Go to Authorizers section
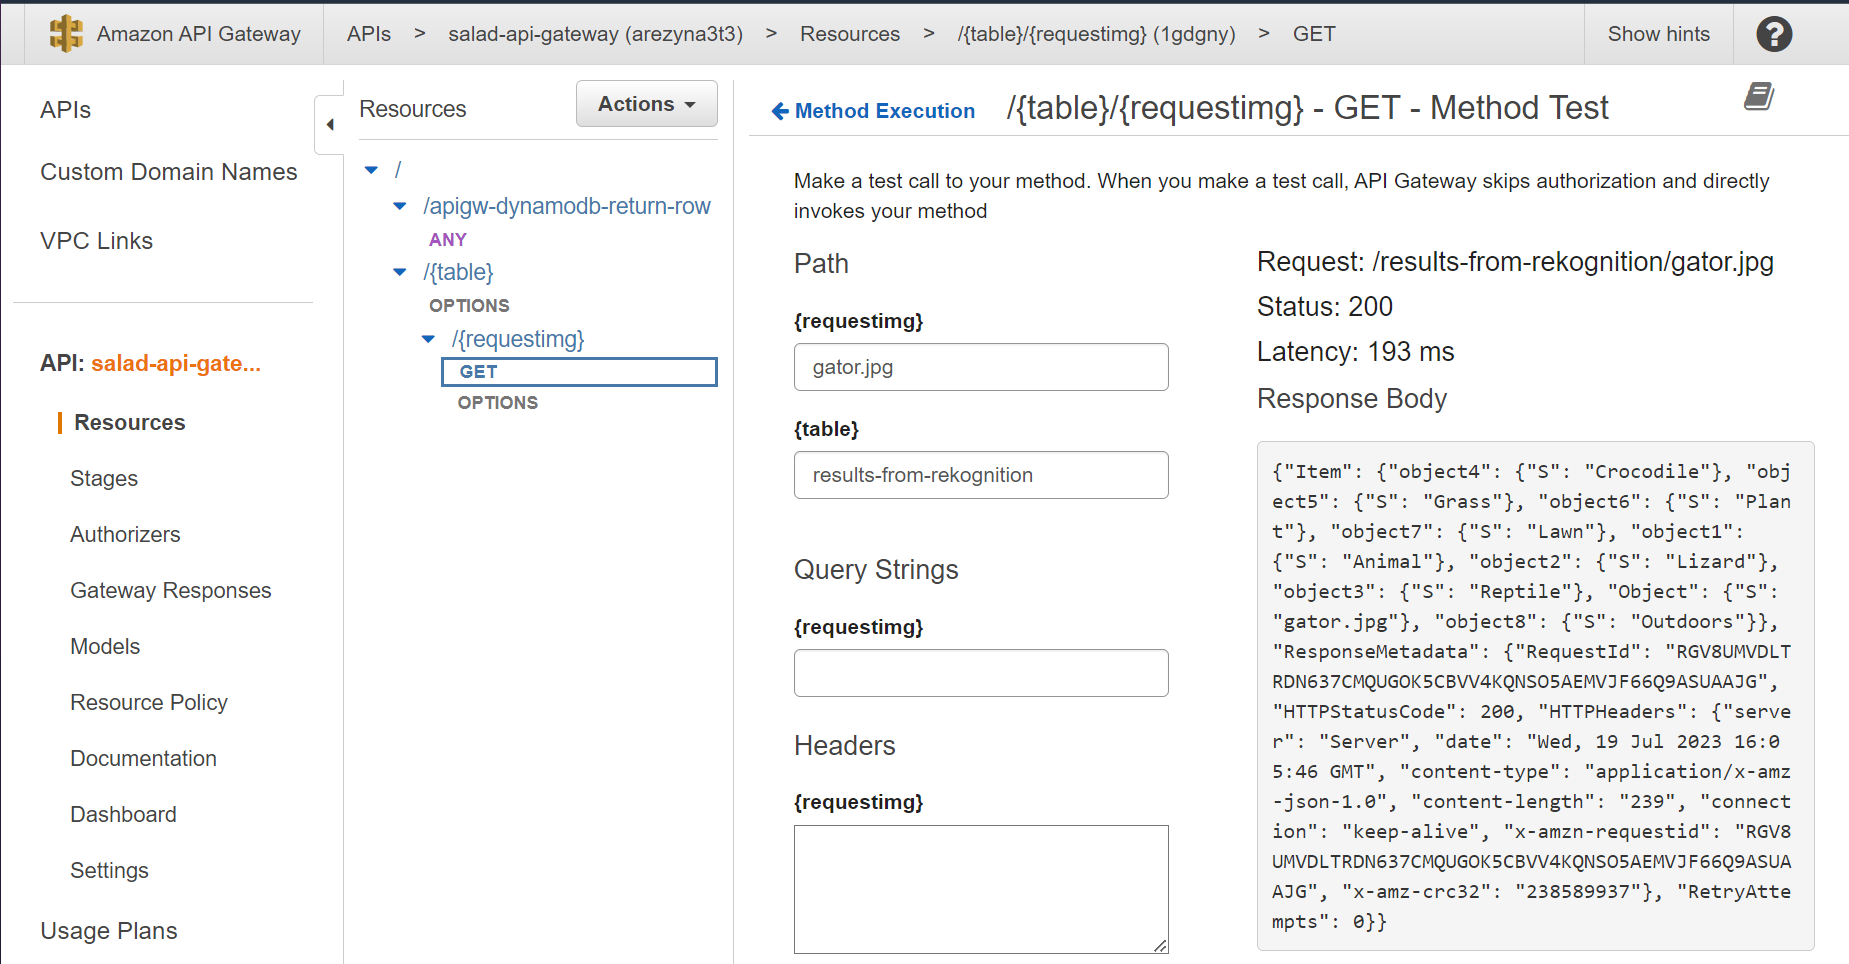The image size is (1849, 964). click(x=125, y=535)
